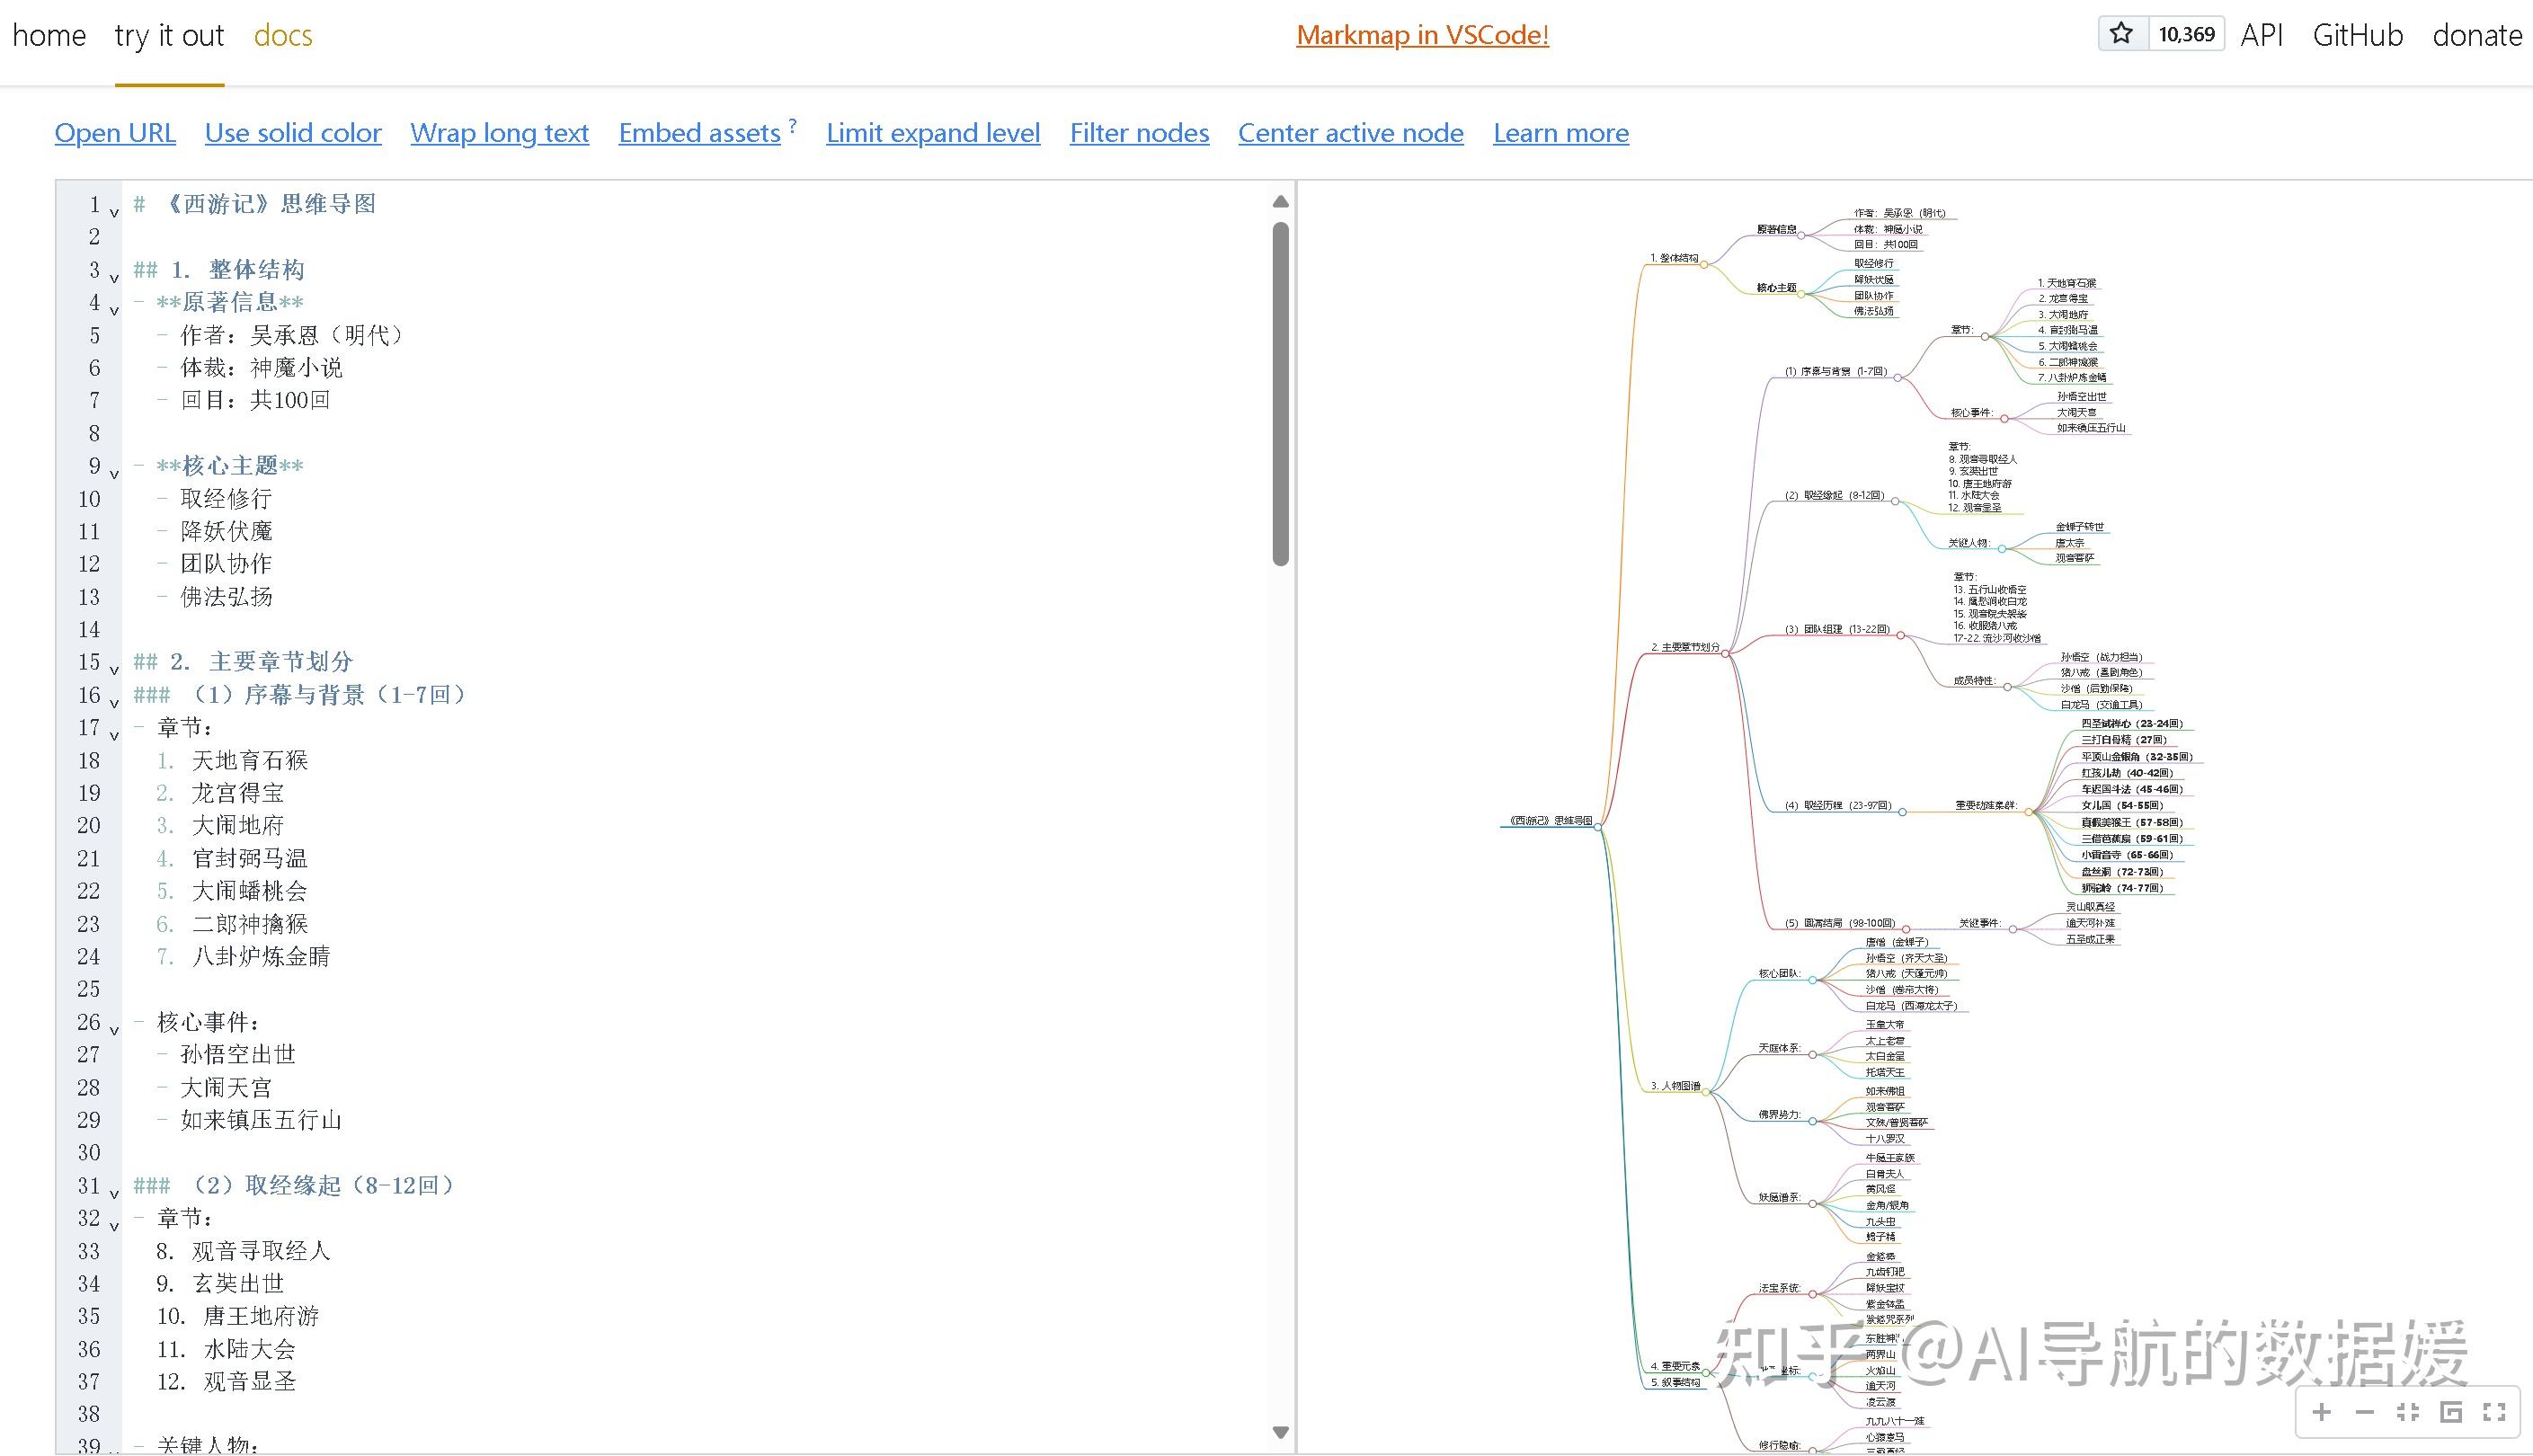The width and height of the screenshot is (2533, 1456).
Task: Click the fullscreen icon in toolbar
Action: pos(2494,1412)
